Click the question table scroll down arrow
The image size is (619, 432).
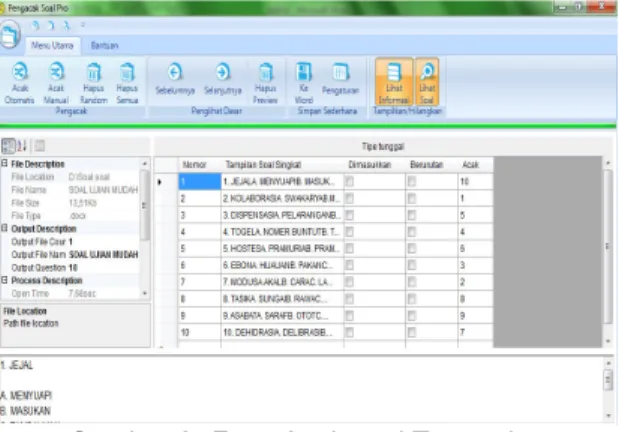pos(608,342)
